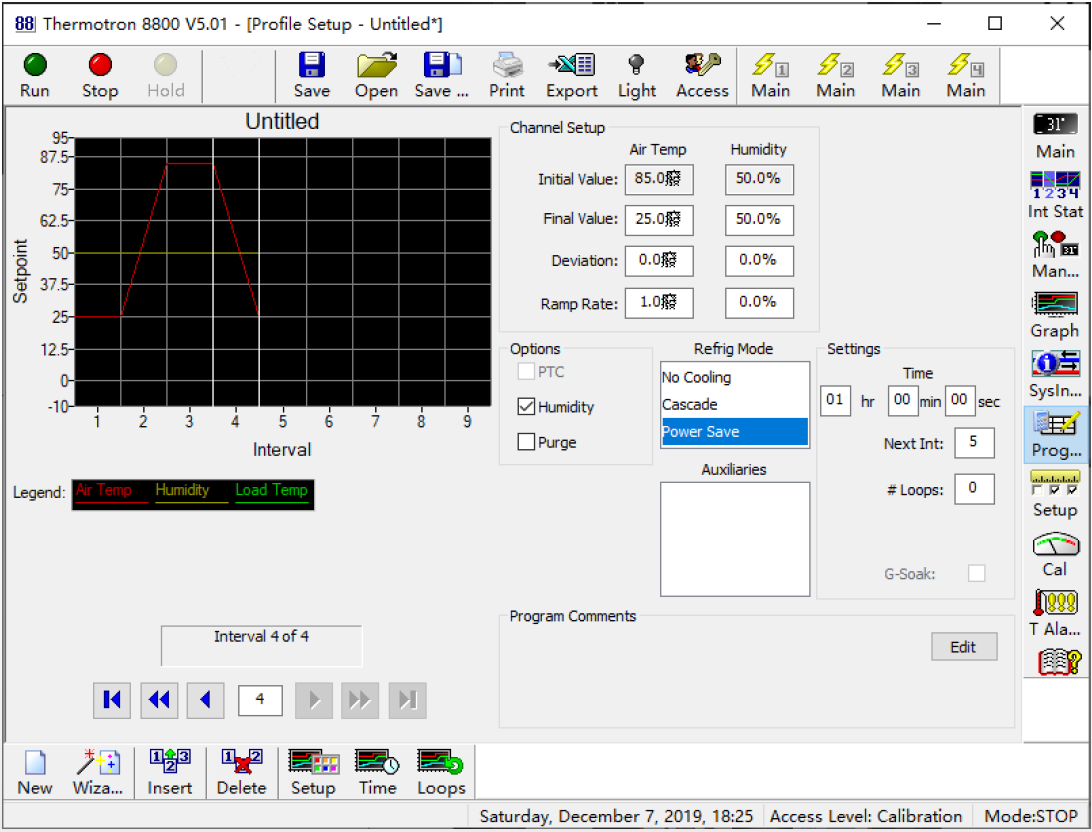Open the T Alarm panel

1055,614
